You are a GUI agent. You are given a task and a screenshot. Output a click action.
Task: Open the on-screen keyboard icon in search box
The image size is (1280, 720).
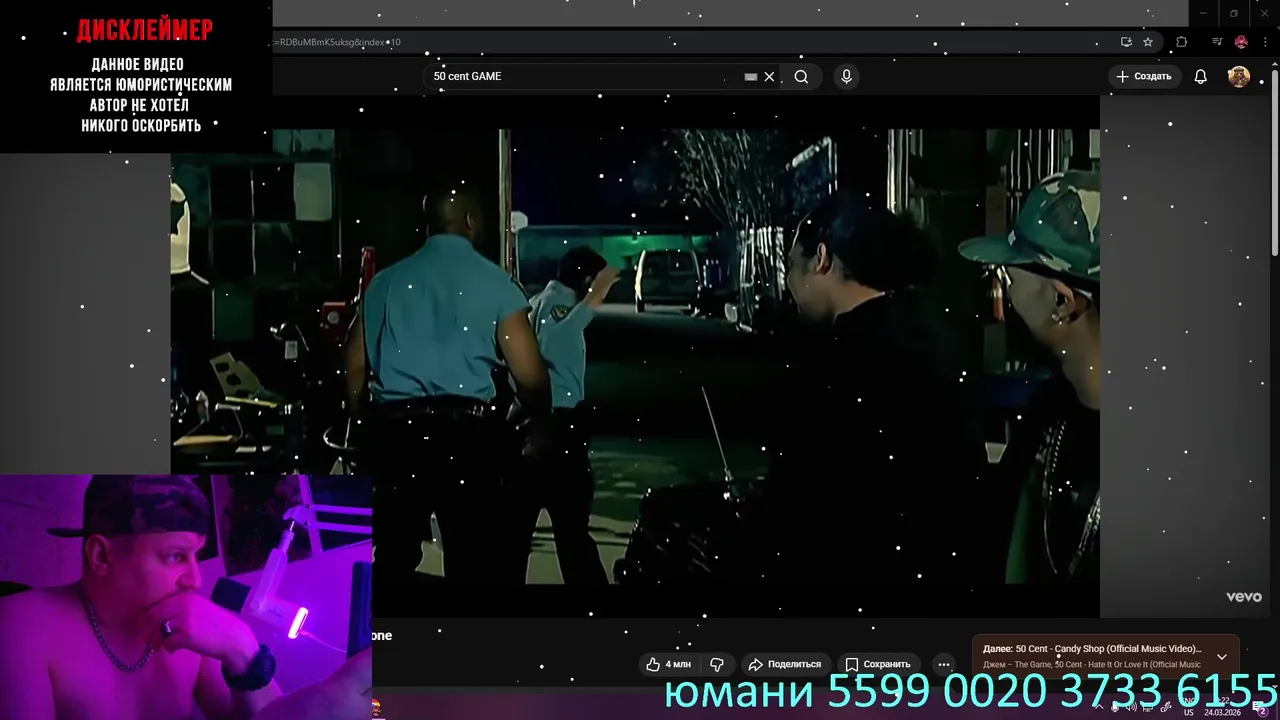[751, 76]
